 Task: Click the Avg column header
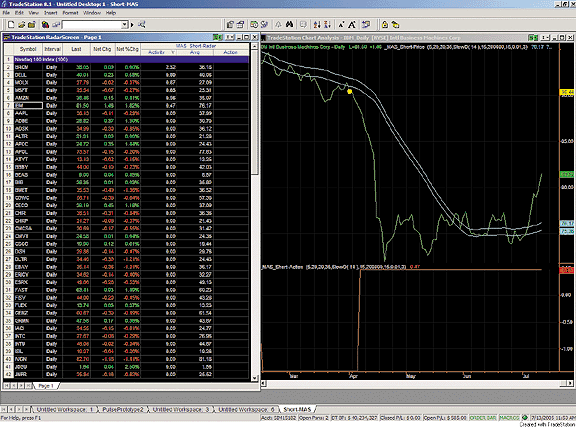click(x=195, y=53)
